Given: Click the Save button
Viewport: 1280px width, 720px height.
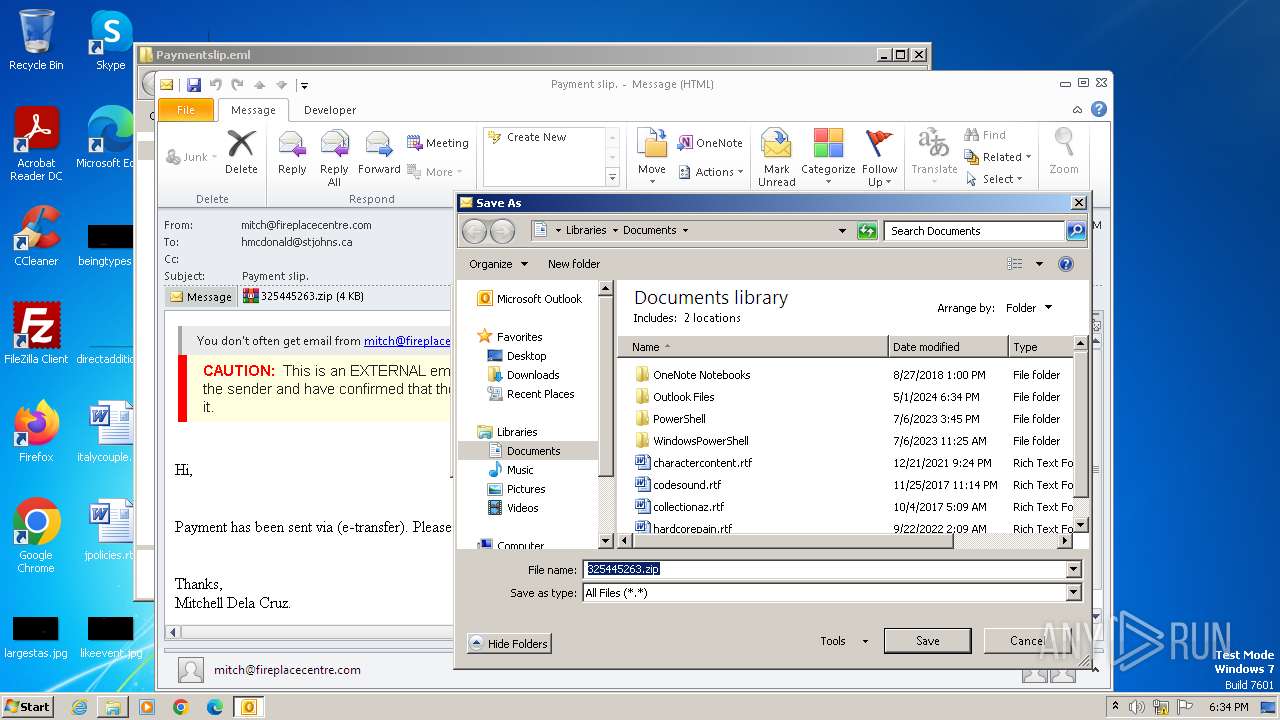Looking at the screenshot, I should click(x=928, y=641).
